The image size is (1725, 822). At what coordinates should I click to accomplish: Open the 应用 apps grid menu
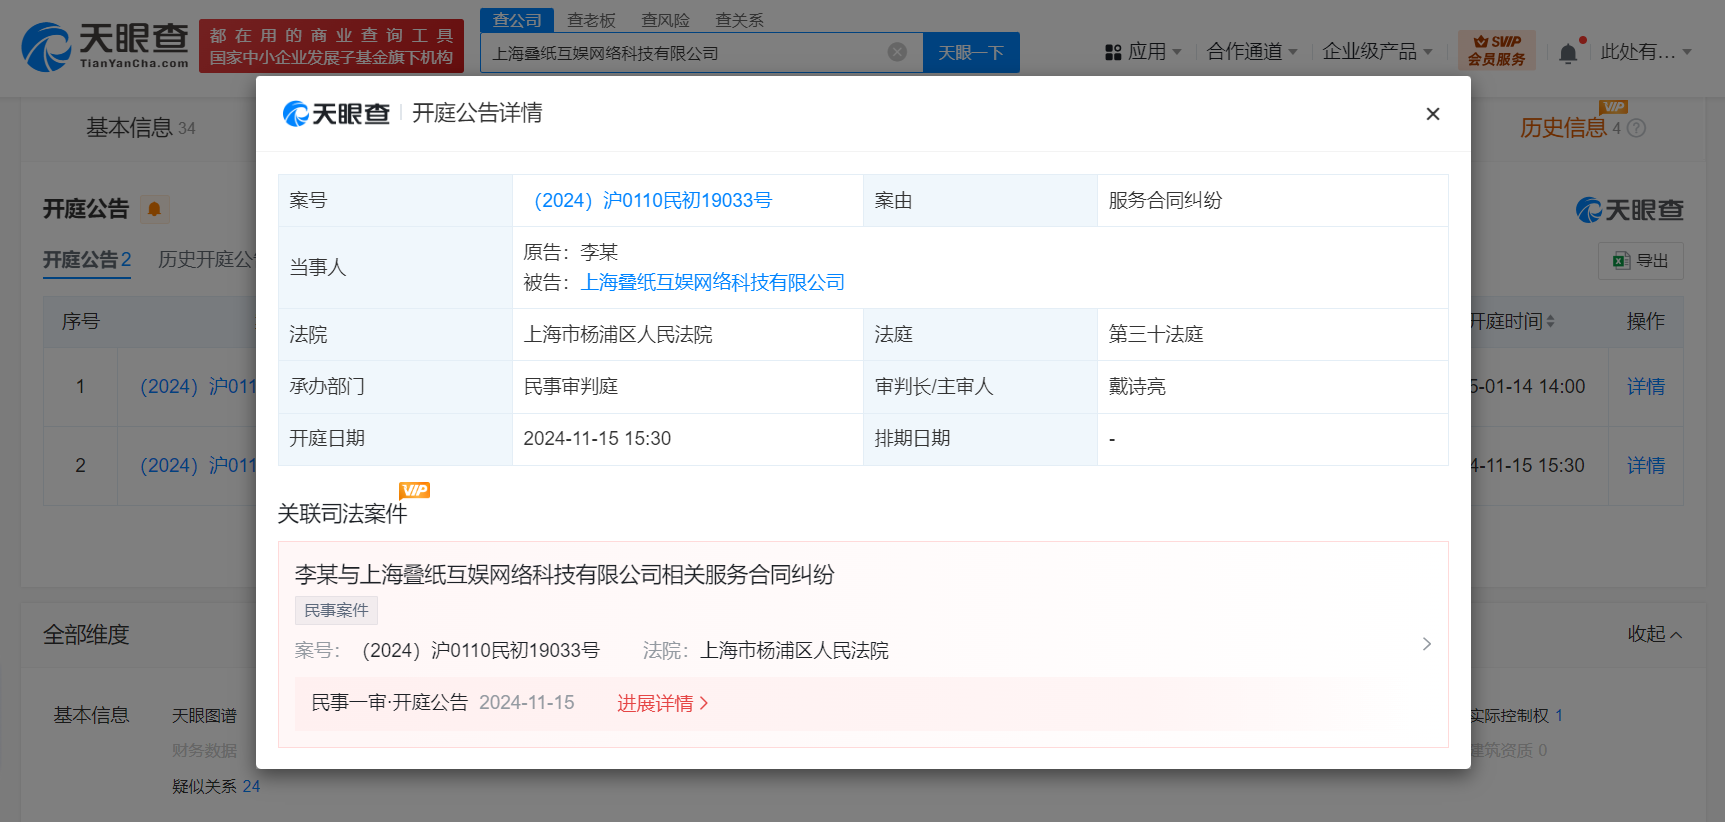[x=1142, y=52]
